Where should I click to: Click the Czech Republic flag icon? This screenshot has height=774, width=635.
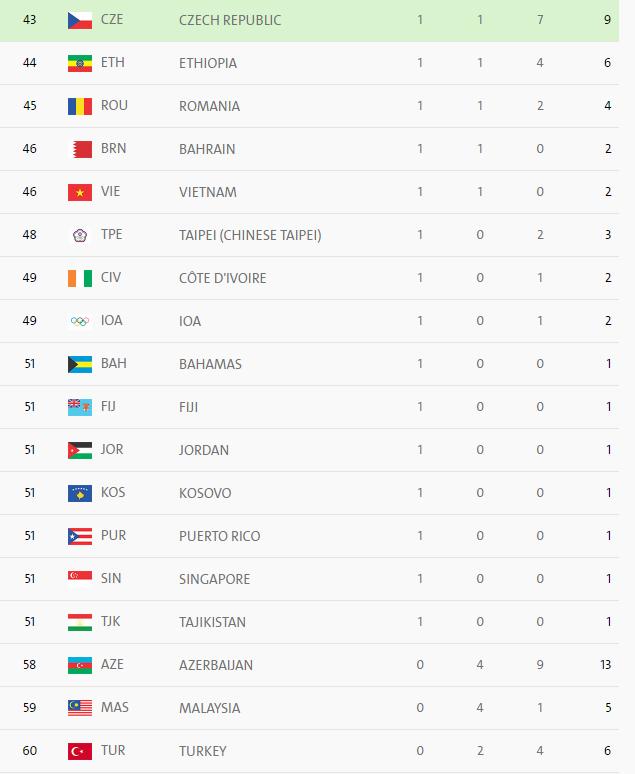coord(80,20)
